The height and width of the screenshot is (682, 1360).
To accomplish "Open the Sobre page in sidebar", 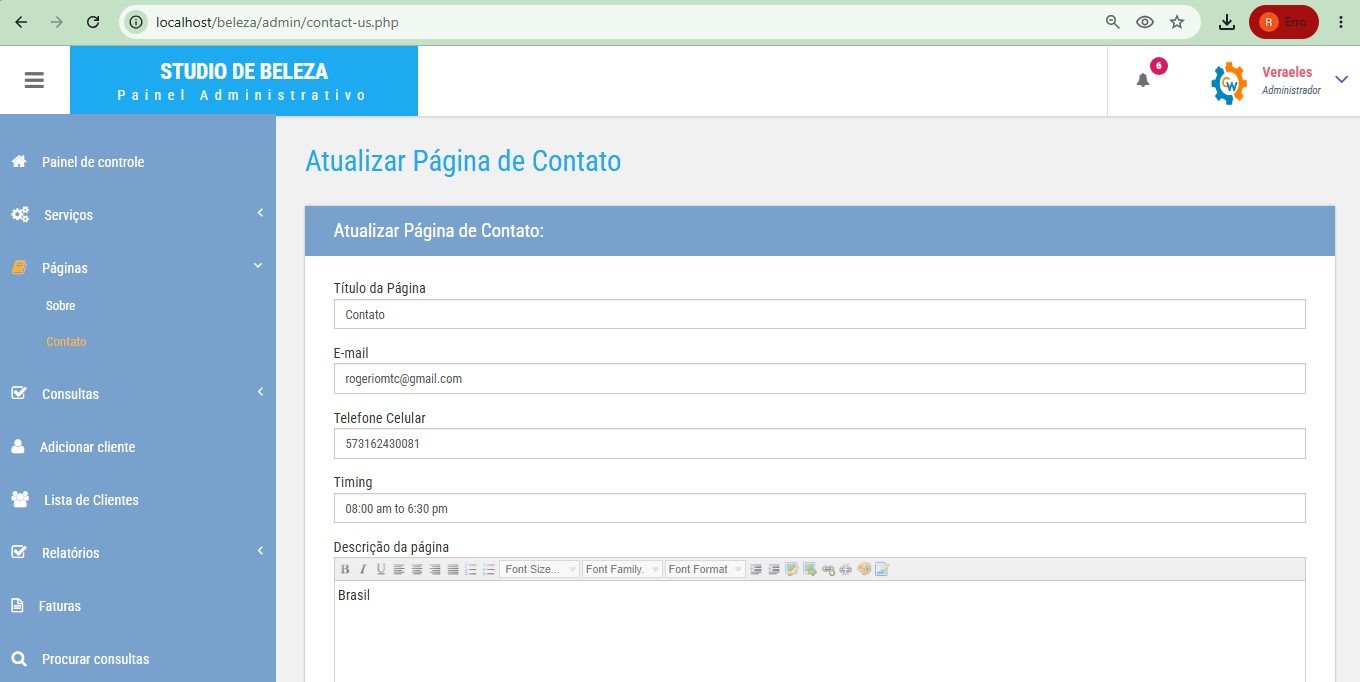I will (x=61, y=306).
